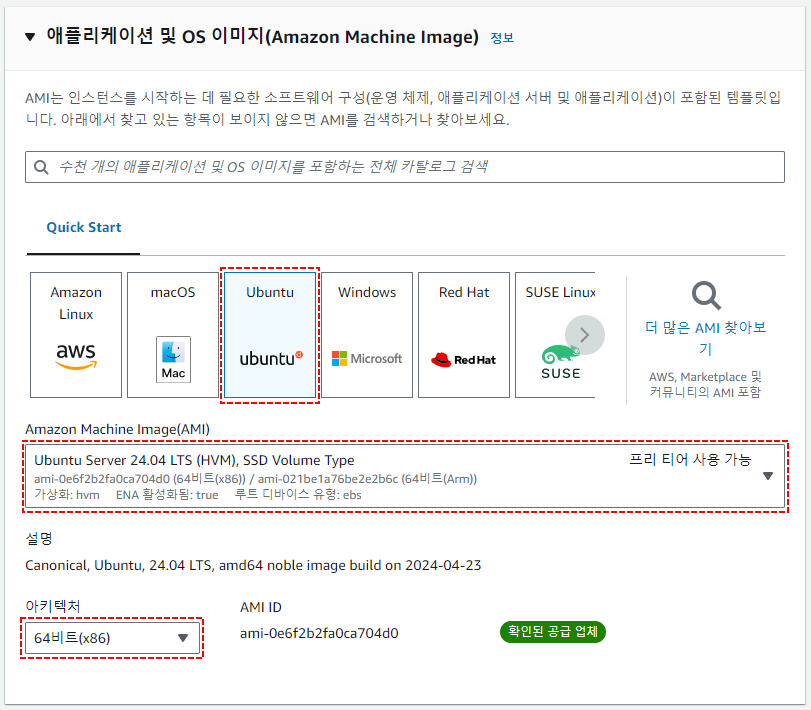811x710 pixels.
Task: Choose the macOS AMI tile
Action: [x=173, y=335]
